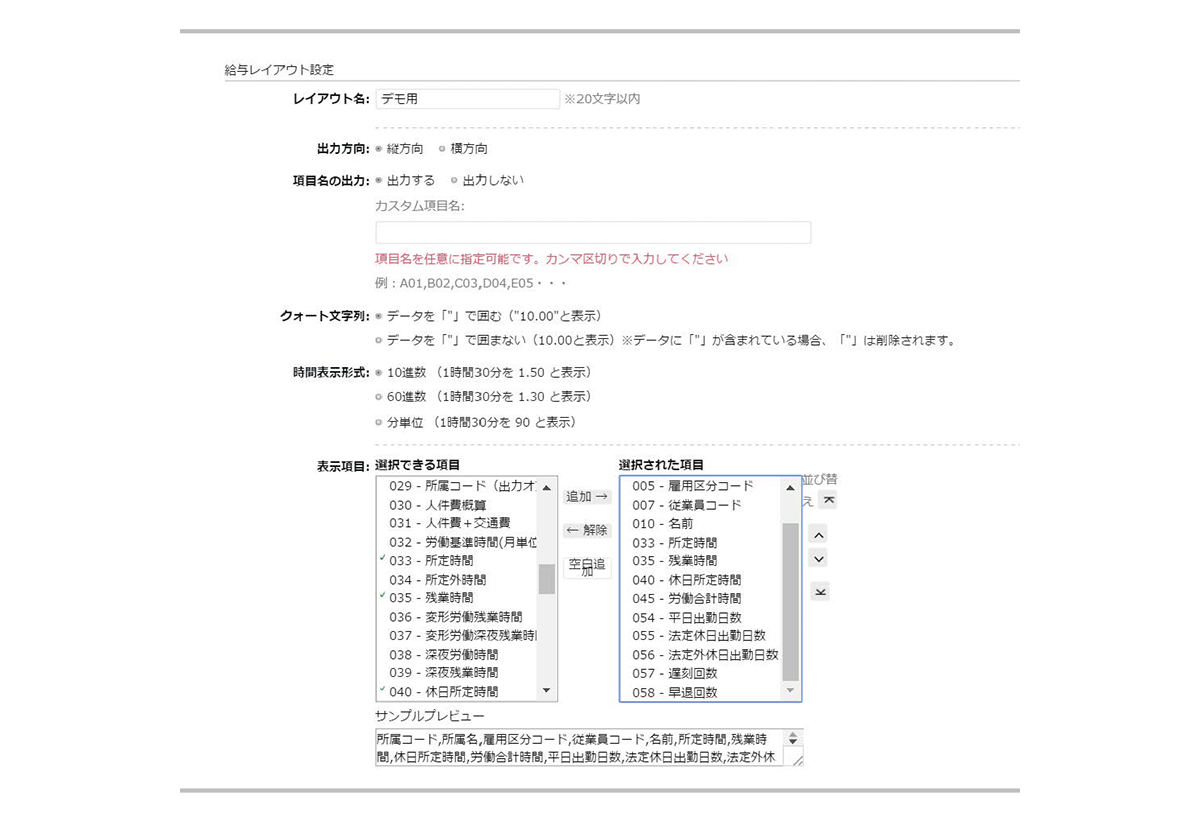Select chosen item 054 - 平日出勤日数
1200x826 pixels.
pyautogui.click(x=702, y=617)
